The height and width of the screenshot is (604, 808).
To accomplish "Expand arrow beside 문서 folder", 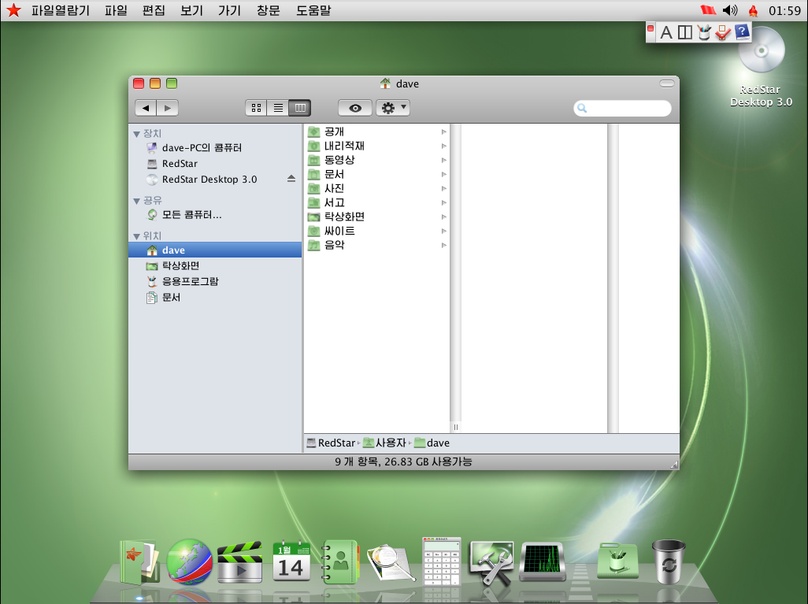I will point(444,174).
